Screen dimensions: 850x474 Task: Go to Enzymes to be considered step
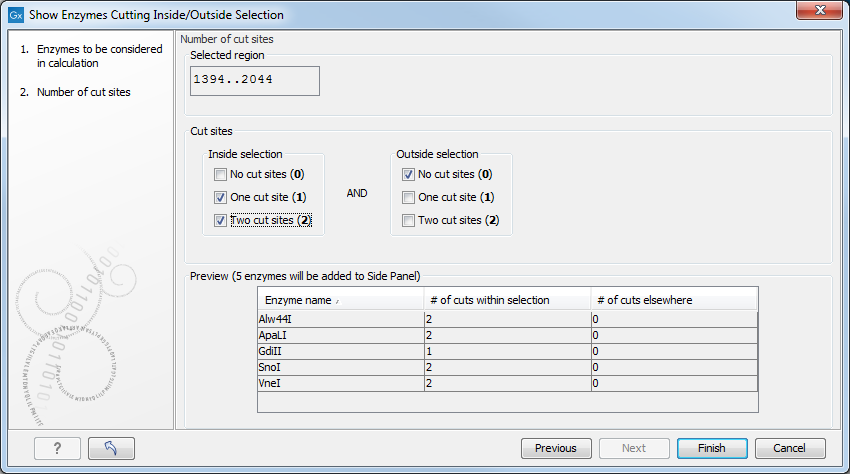pyautogui.click(x=98, y=56)
